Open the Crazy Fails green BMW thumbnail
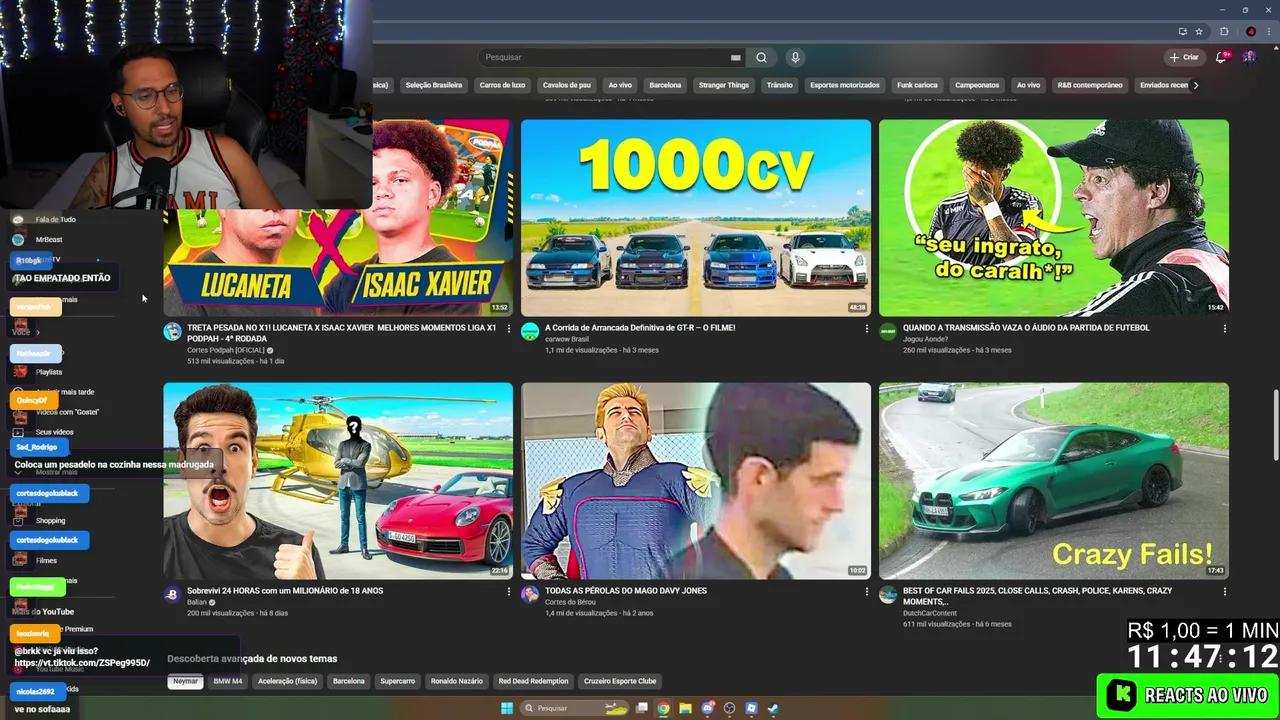This screenshot has height=720, width=1280. point(1054,481)
